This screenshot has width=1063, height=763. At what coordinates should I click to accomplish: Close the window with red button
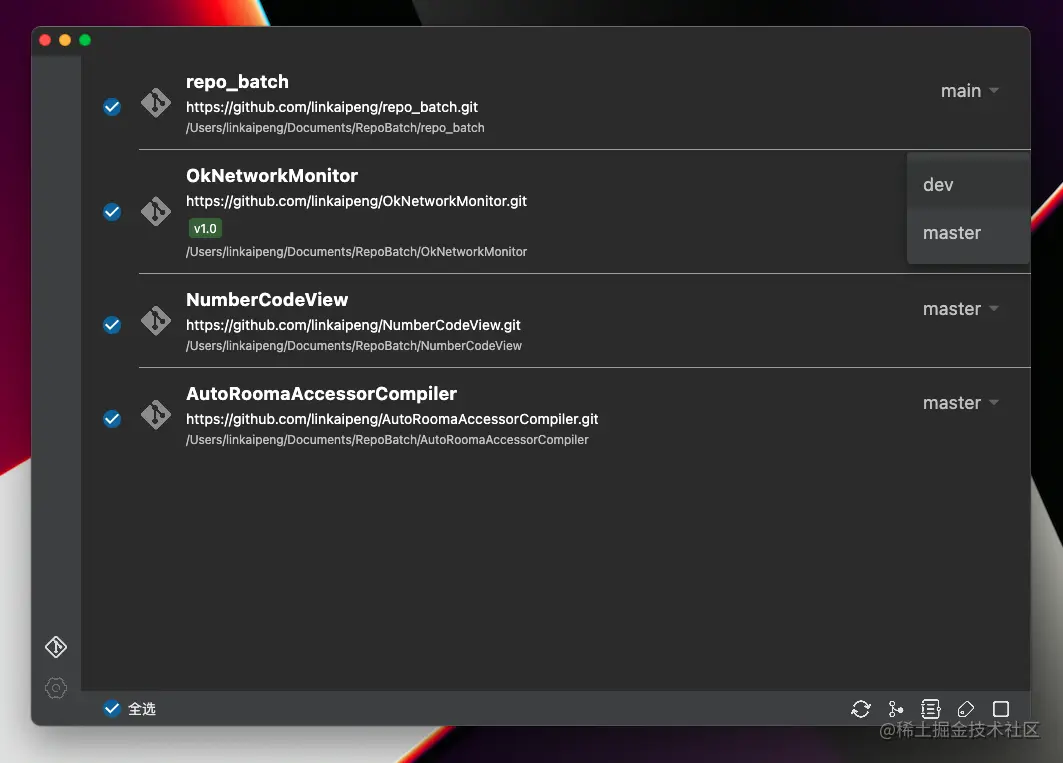click(x=45, y=40)
